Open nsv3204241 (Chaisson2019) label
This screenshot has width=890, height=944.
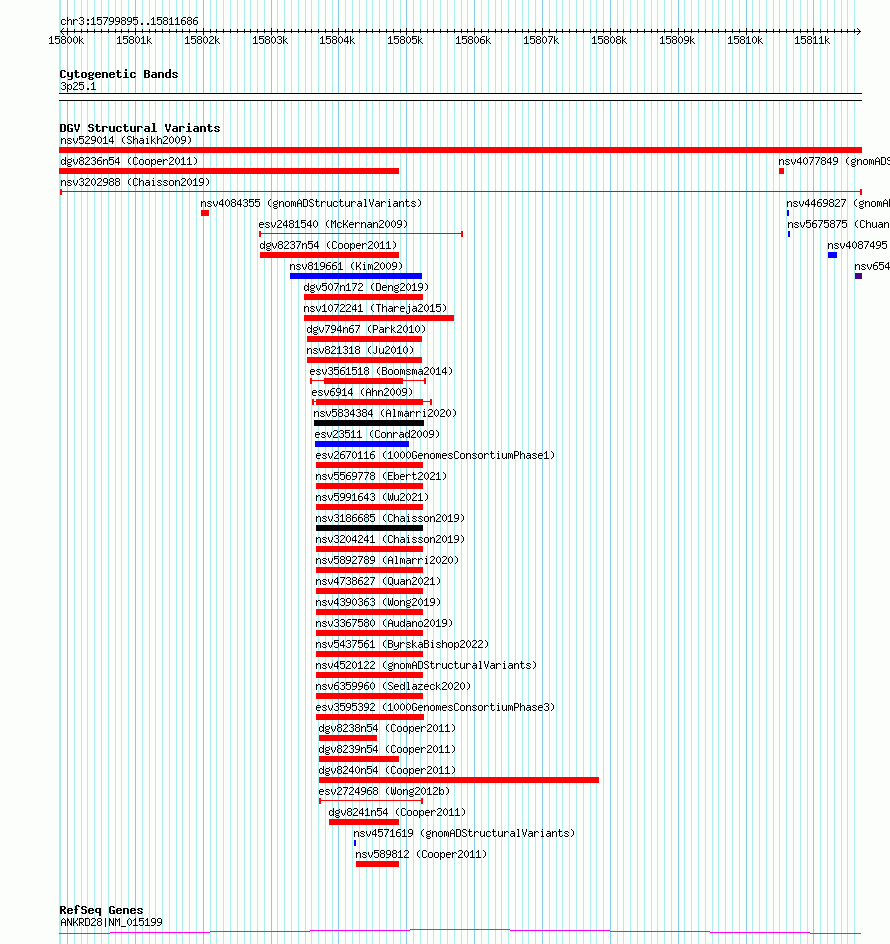tap(390, 539)
